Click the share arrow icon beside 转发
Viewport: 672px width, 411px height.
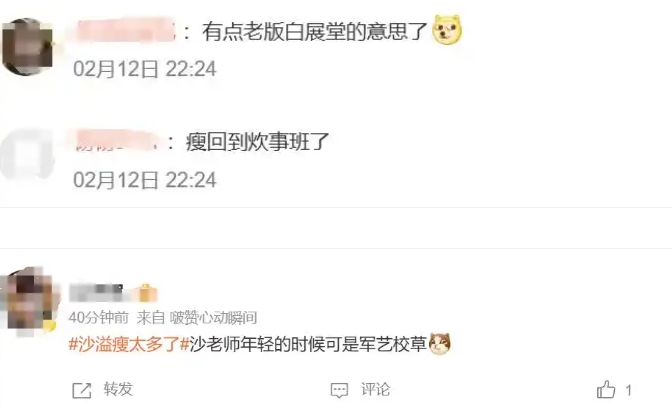tap(81, 390)
